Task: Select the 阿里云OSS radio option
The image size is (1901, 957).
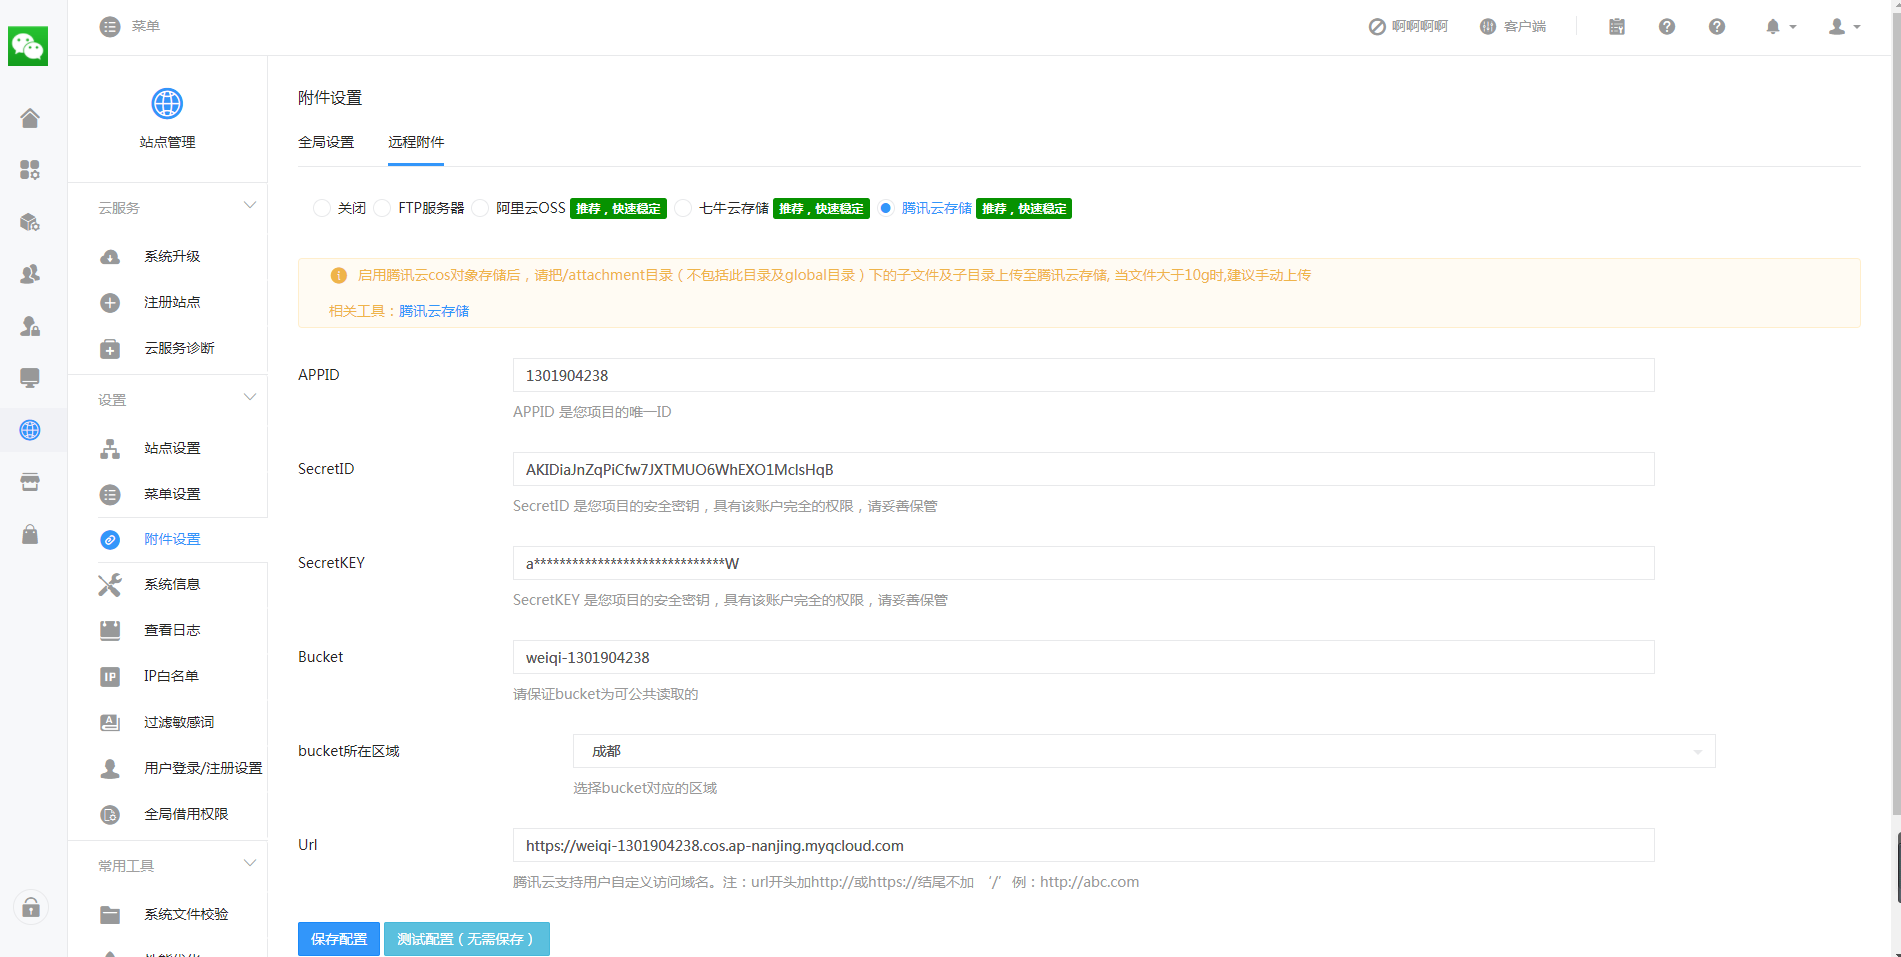Action: tap(480, 208)
